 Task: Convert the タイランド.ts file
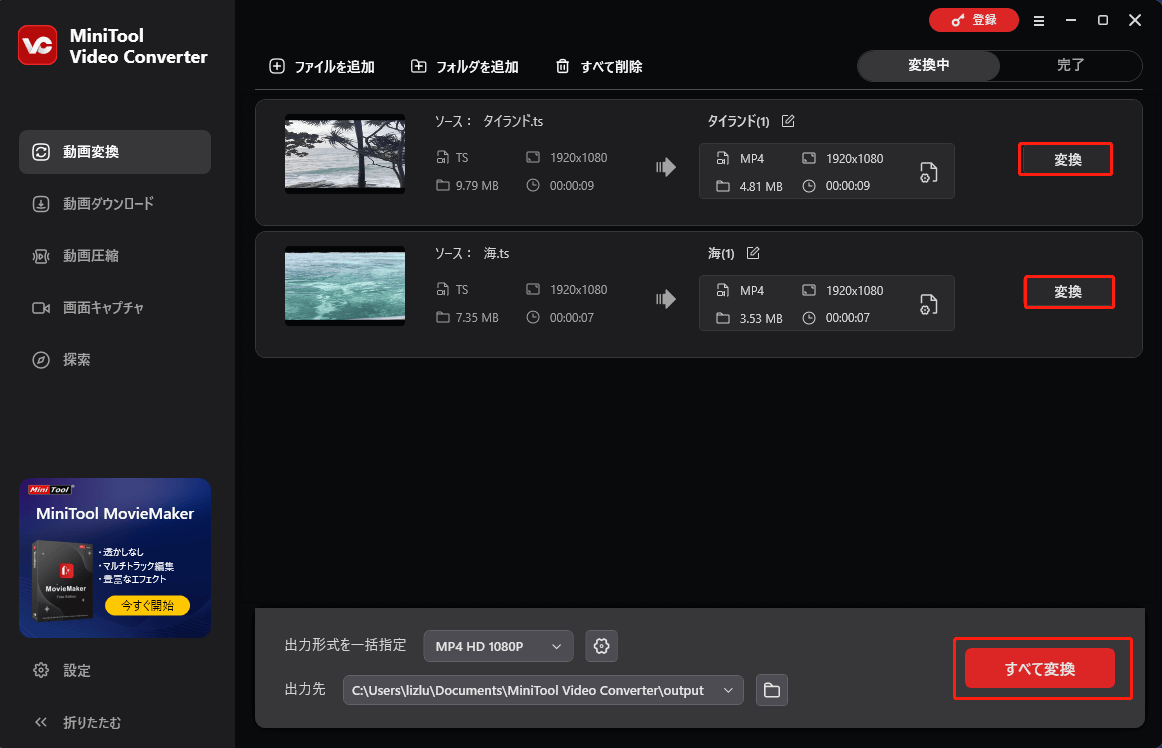tap(1066, 159)
